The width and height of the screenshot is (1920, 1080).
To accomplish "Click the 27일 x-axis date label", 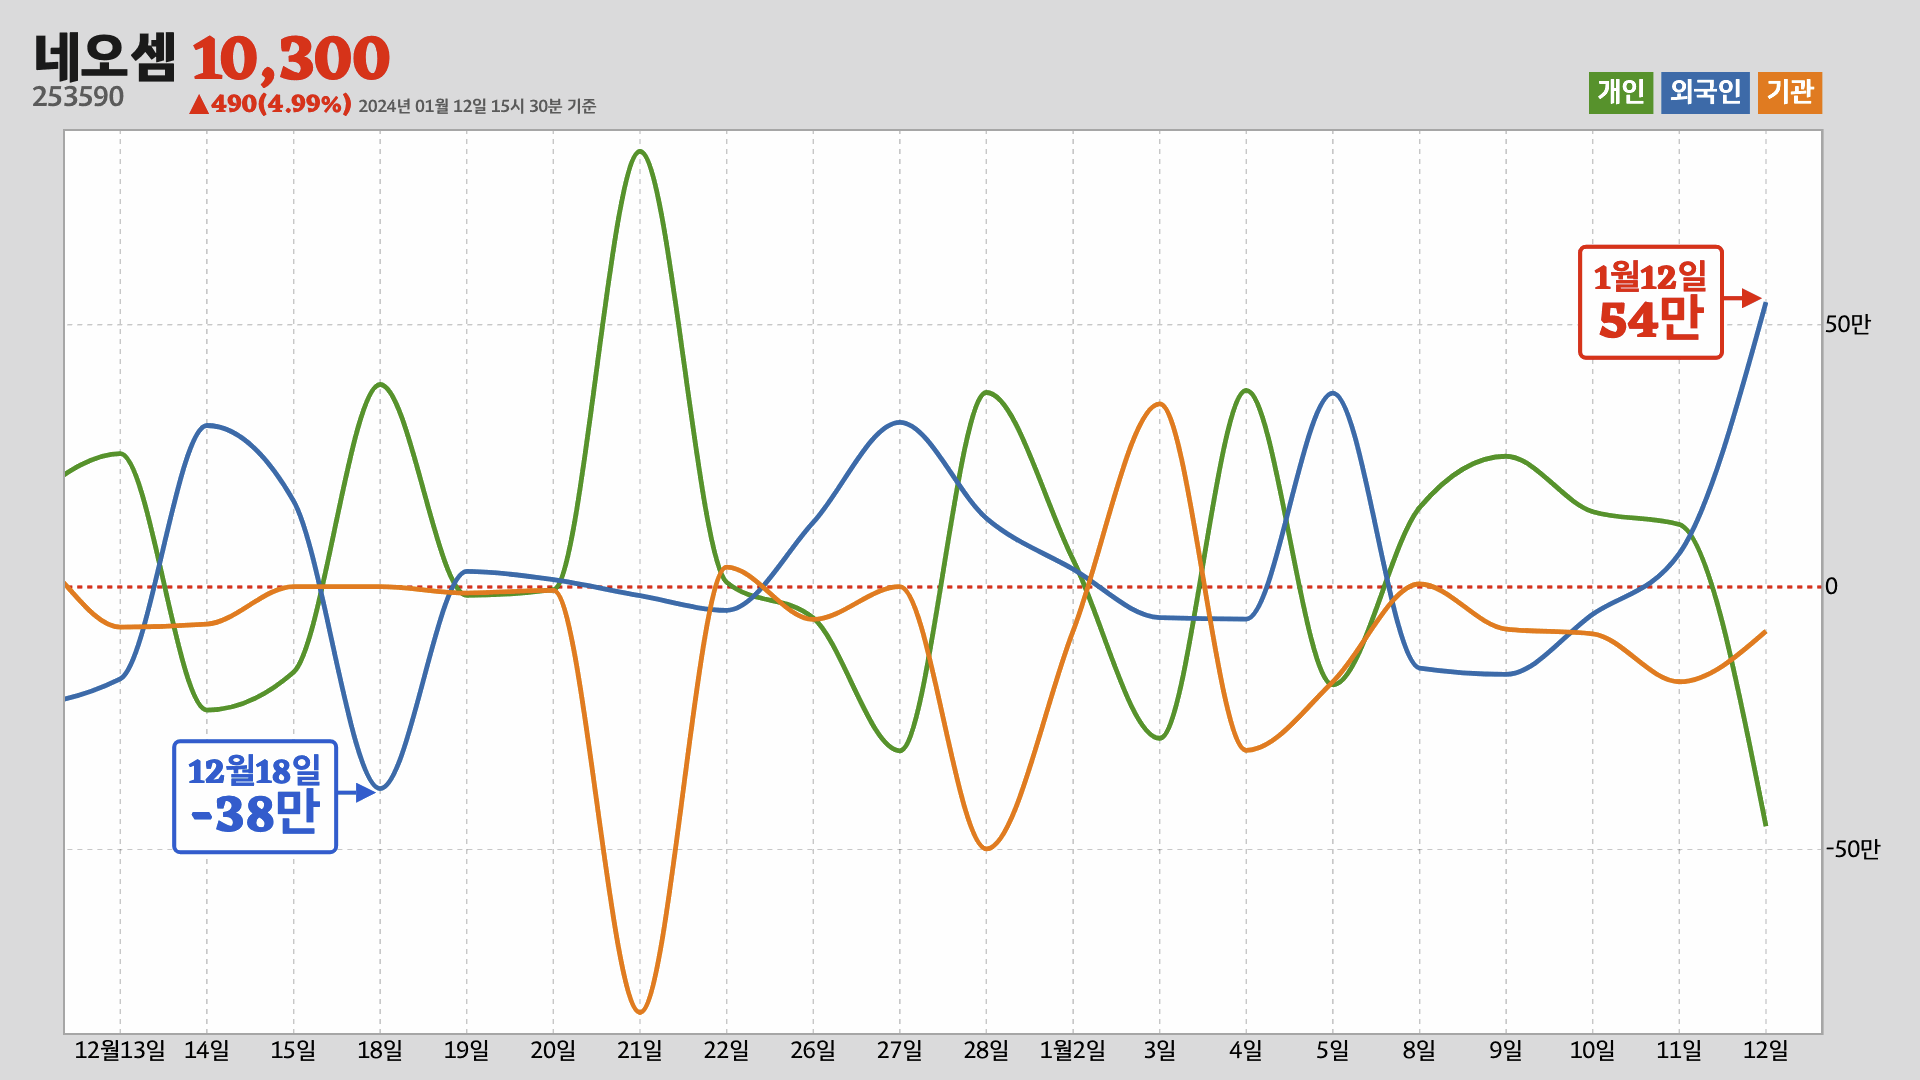I will 900,1050.
